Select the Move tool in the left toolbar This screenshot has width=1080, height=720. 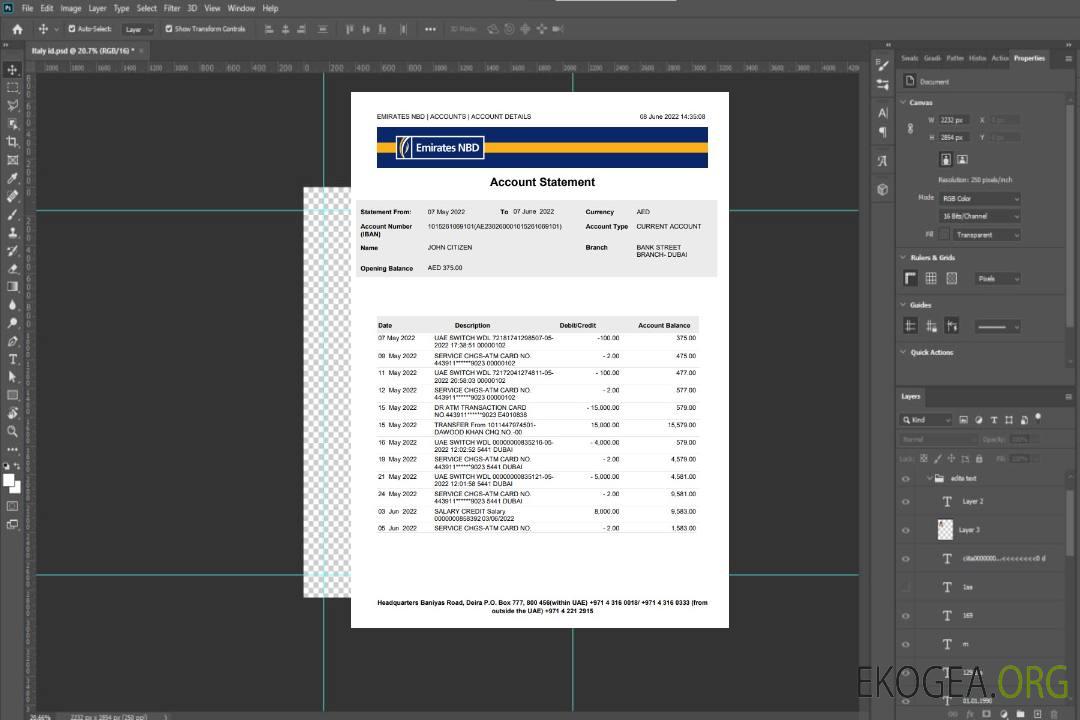click(12, 70)
